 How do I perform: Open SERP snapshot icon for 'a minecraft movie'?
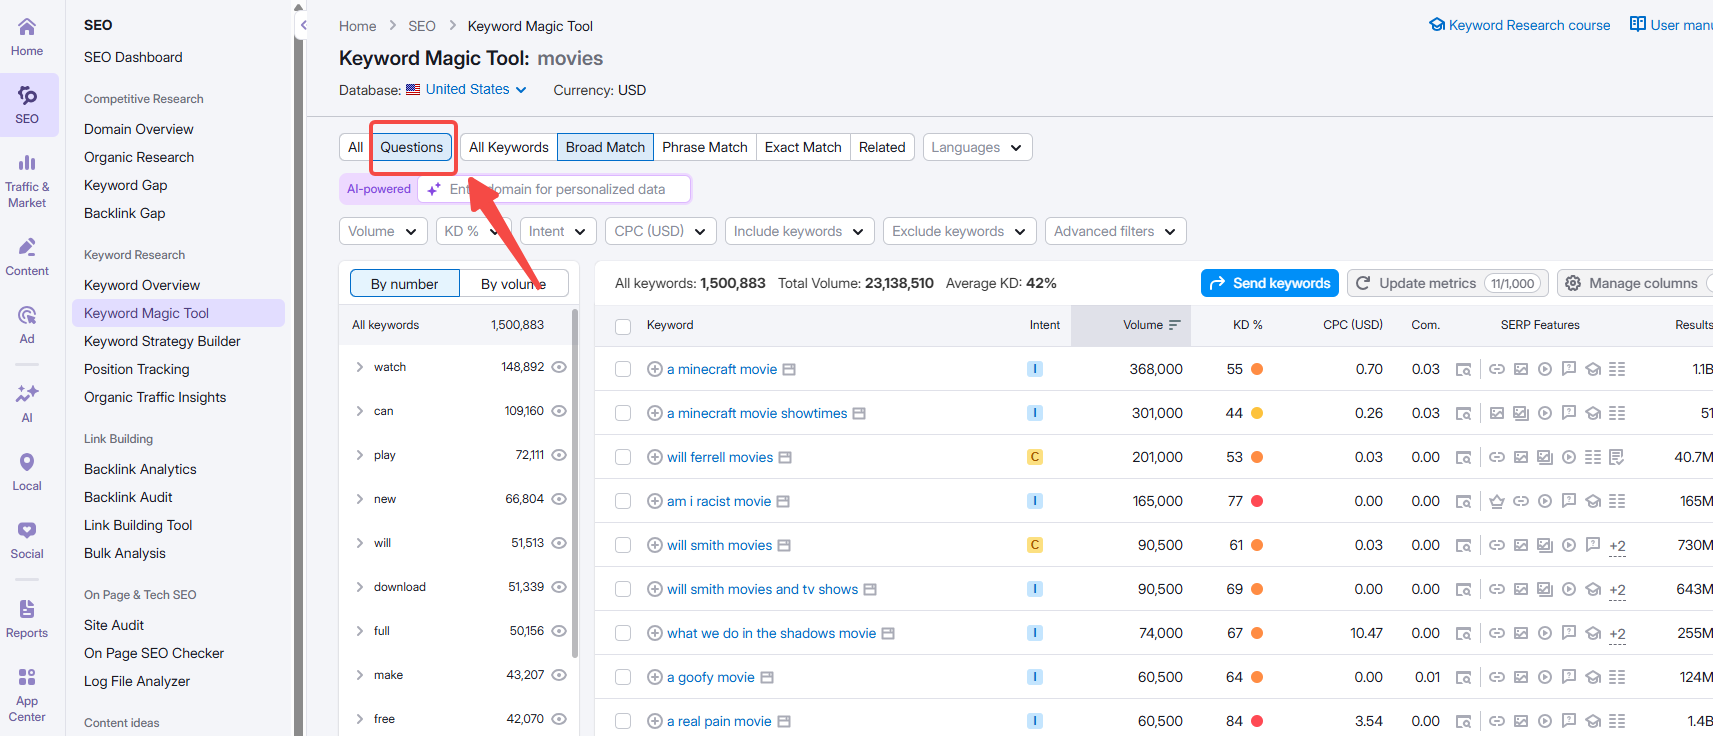coord(1463,369)
